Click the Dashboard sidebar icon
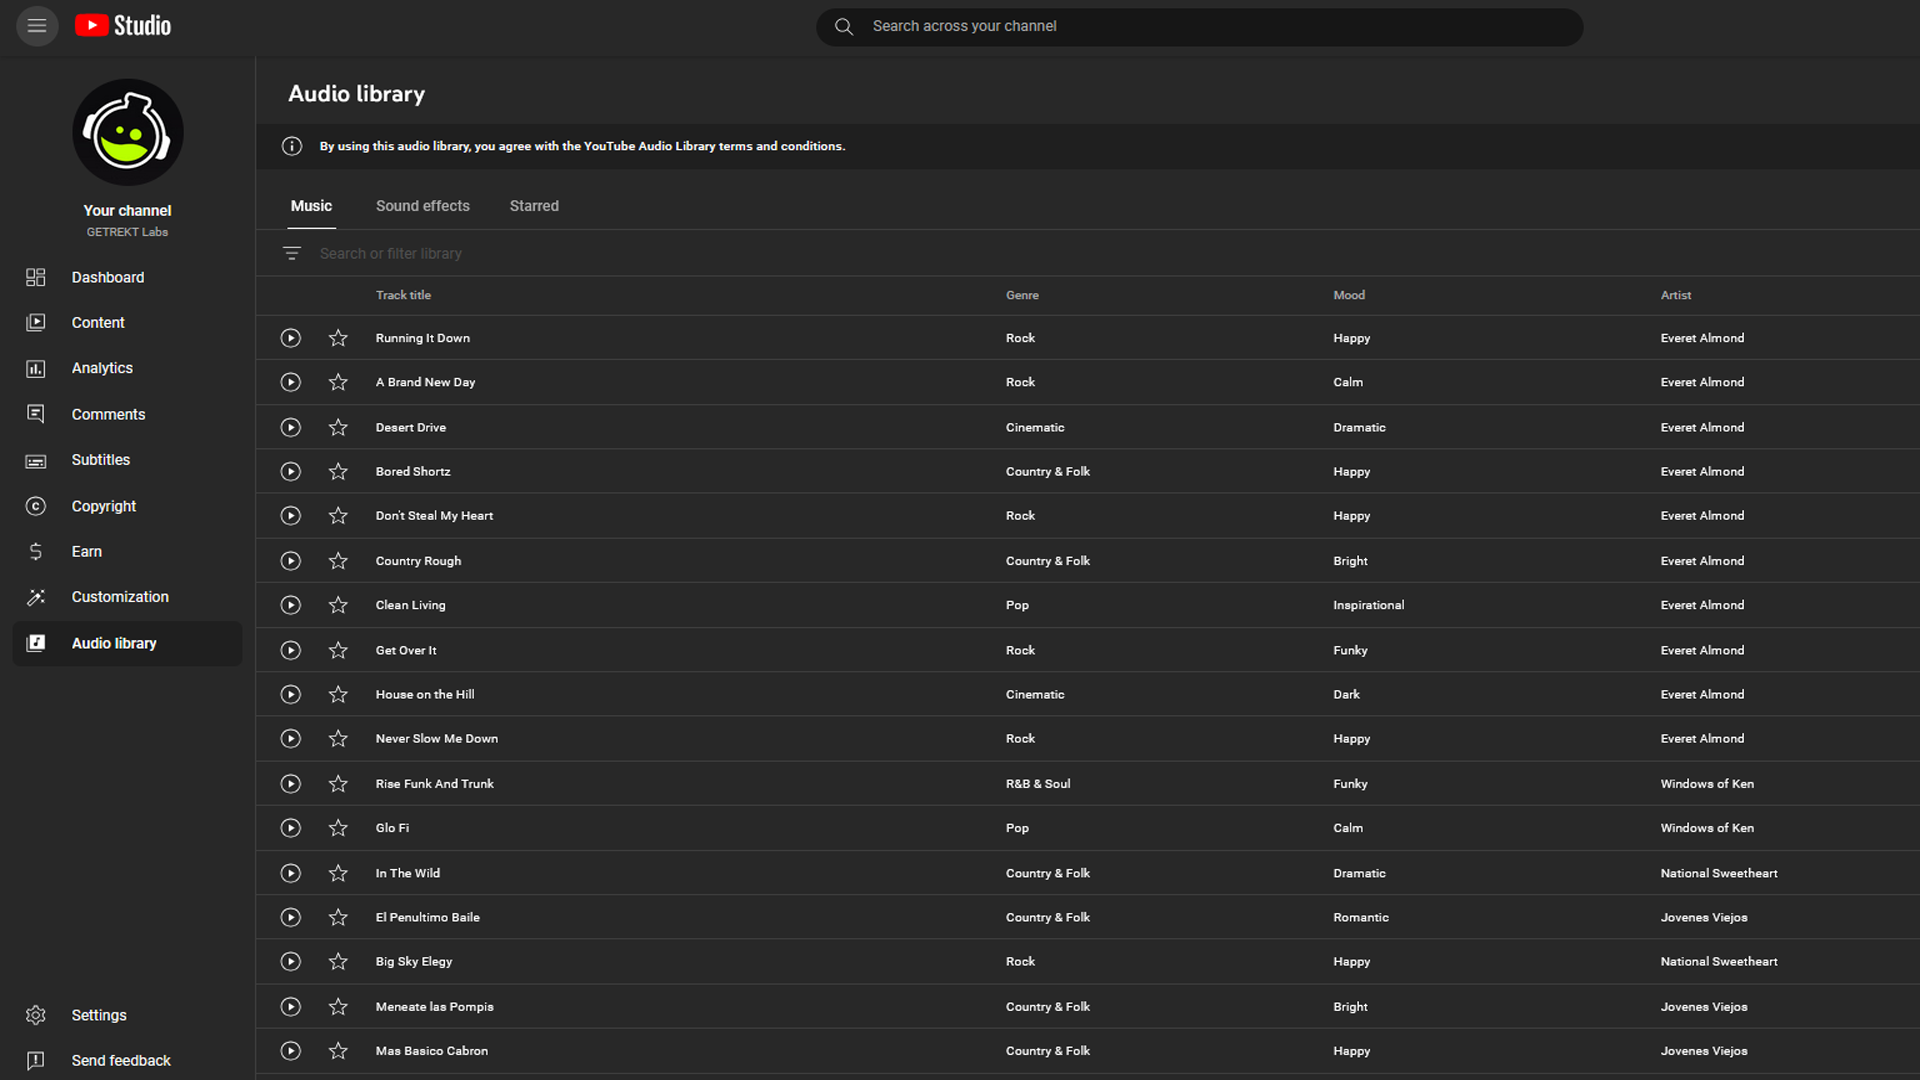This screenshot has width=1920, height=1080. coord(34,276)
